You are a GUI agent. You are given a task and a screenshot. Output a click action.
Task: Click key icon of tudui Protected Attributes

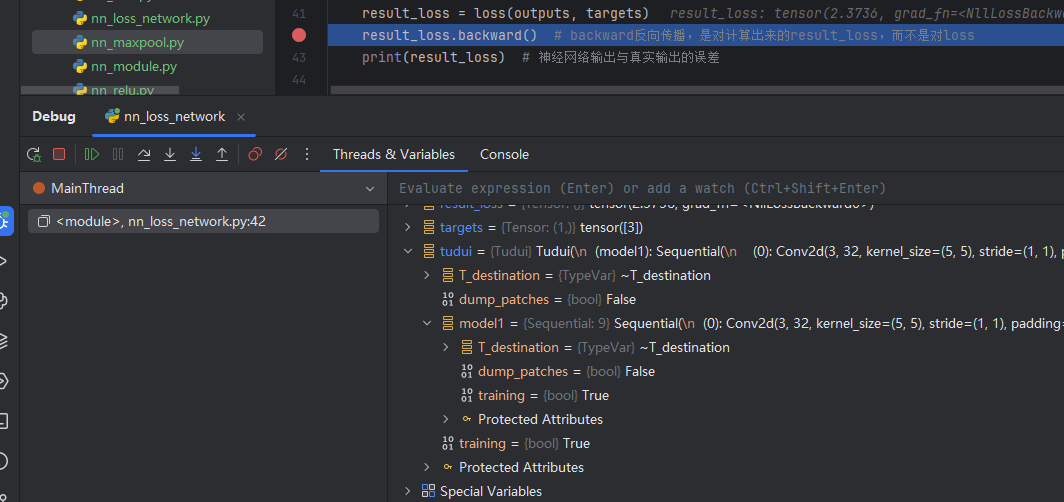pyautogui.click(x=447, y=467)
